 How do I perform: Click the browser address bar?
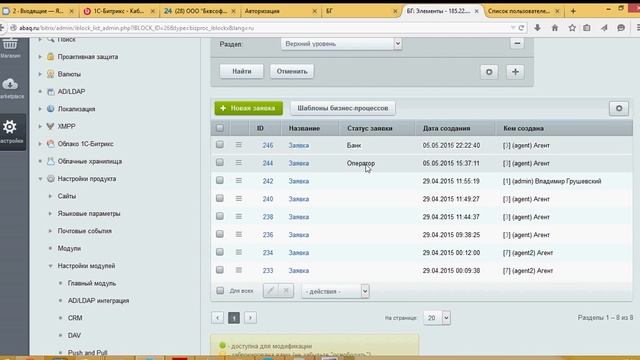click(x=261, y=28)
